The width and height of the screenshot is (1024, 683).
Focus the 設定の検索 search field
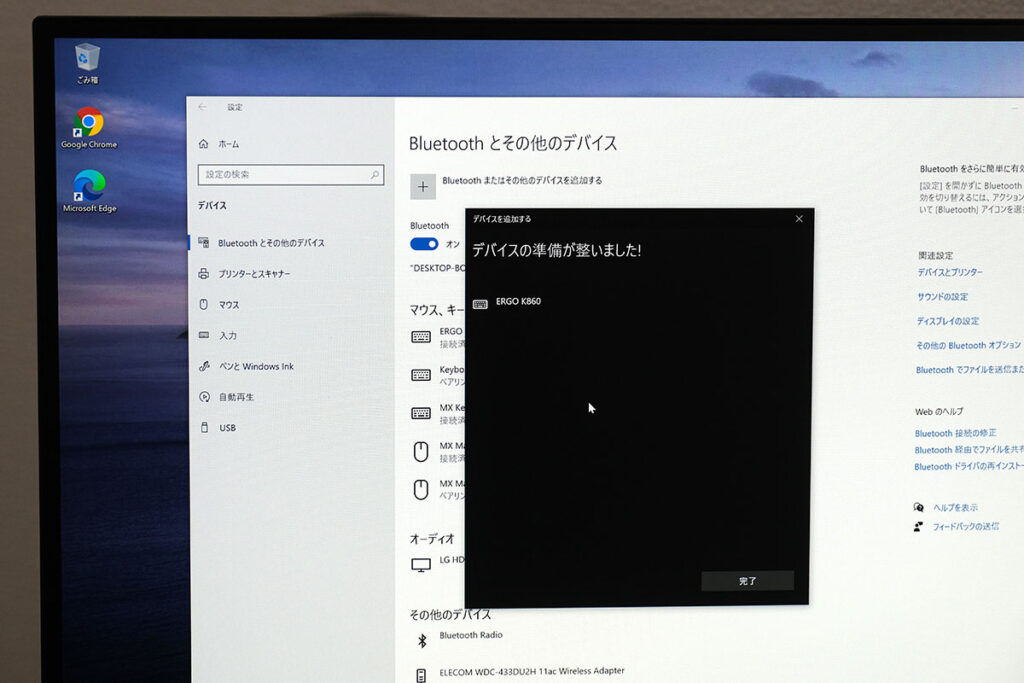pos(291,174)
